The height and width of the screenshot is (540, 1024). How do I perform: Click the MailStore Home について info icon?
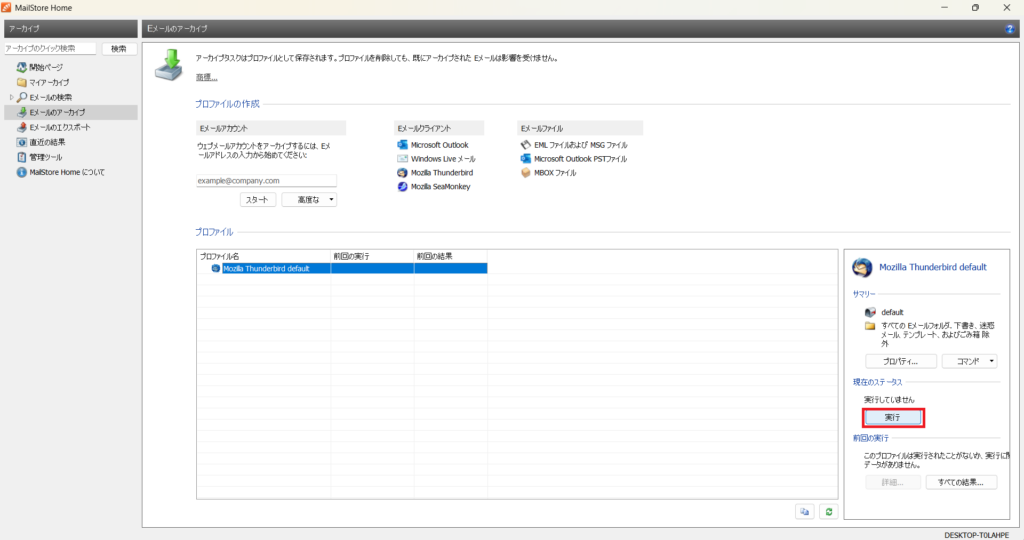(22, 172)
